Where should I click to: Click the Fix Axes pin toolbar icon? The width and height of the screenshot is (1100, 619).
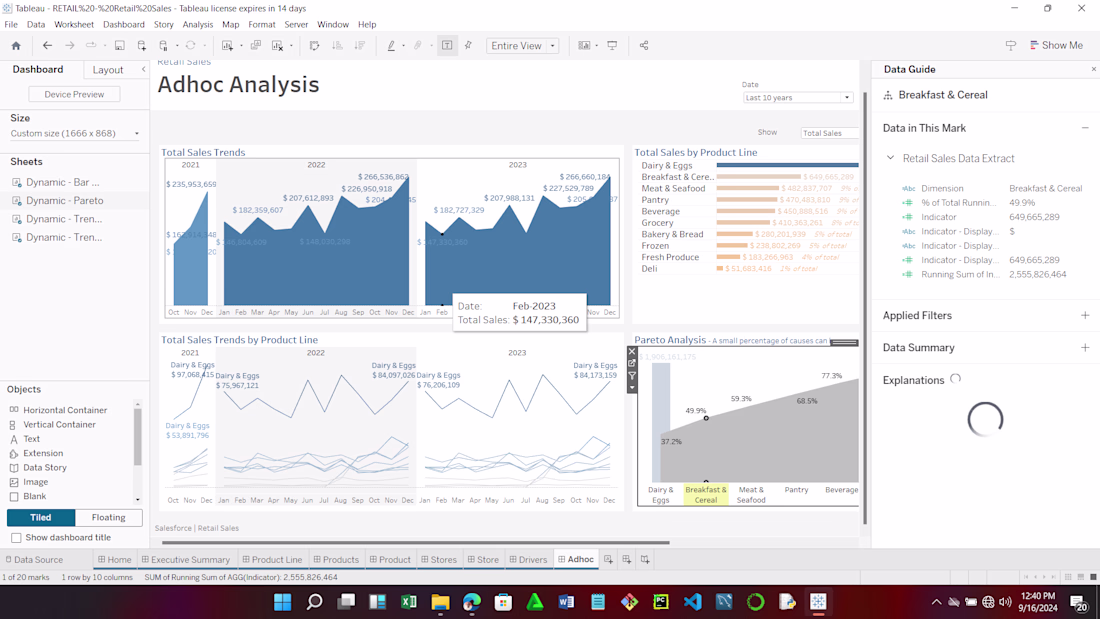click(468, 46)
